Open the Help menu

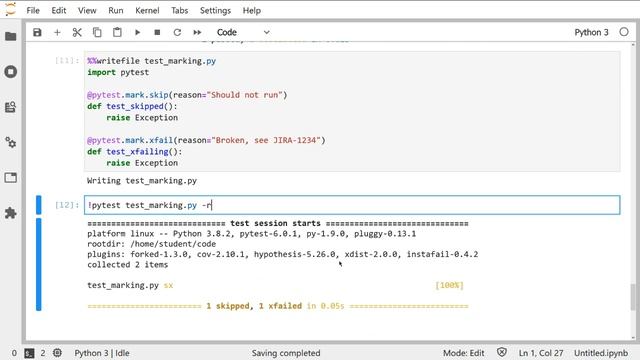pyautogui.click(x=251, y=11)
